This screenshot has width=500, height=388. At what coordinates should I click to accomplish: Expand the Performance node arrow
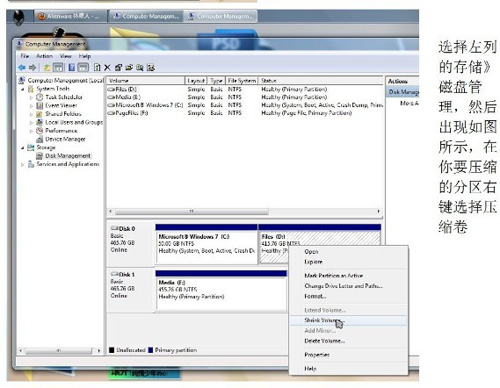tap(31, 131)
